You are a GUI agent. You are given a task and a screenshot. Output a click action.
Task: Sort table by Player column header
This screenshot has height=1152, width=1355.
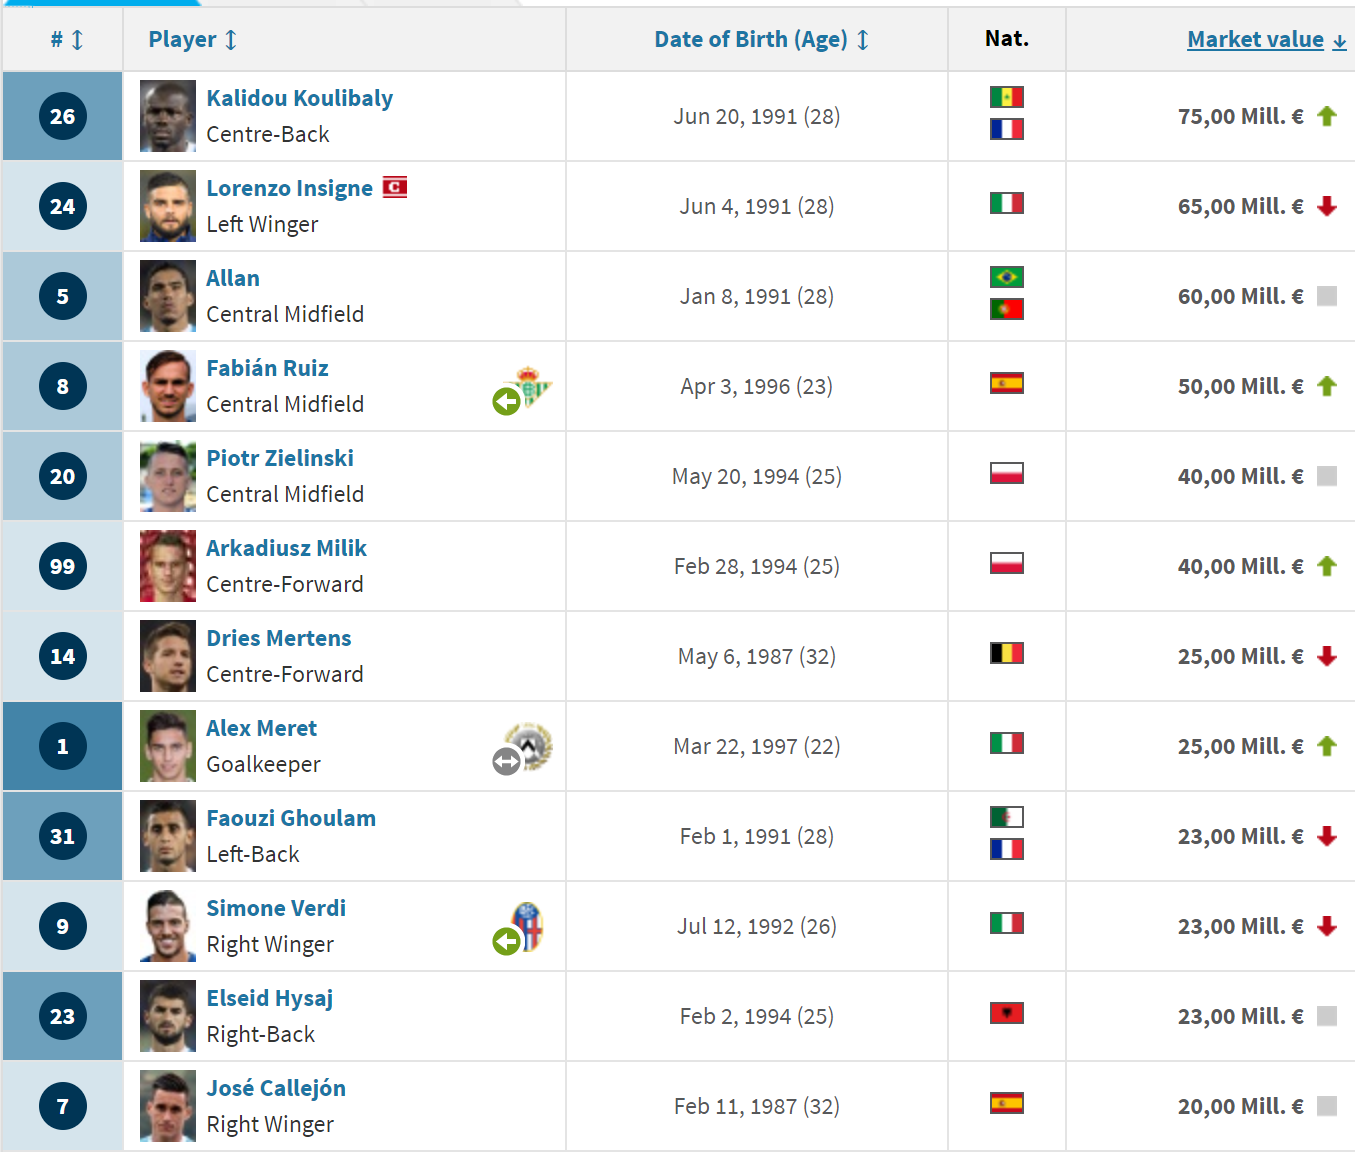[193, 40]
